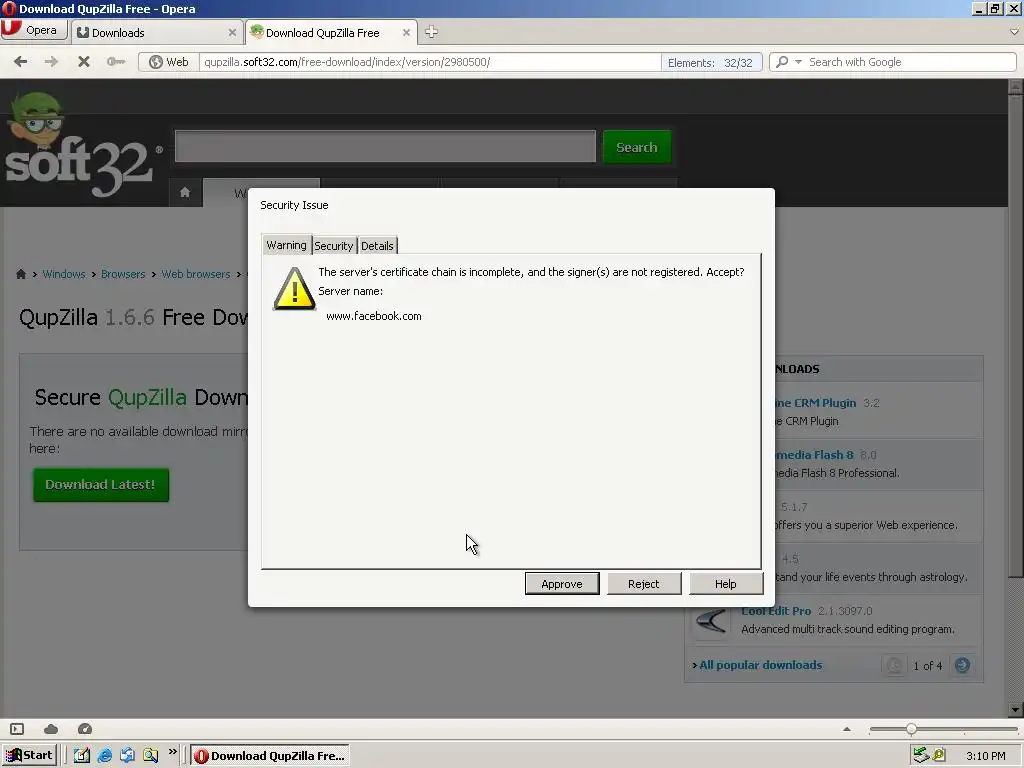This screenshot has height=768, width=1024.
Task: Open the search engine dropdown arrow
Action: [798, 62]
